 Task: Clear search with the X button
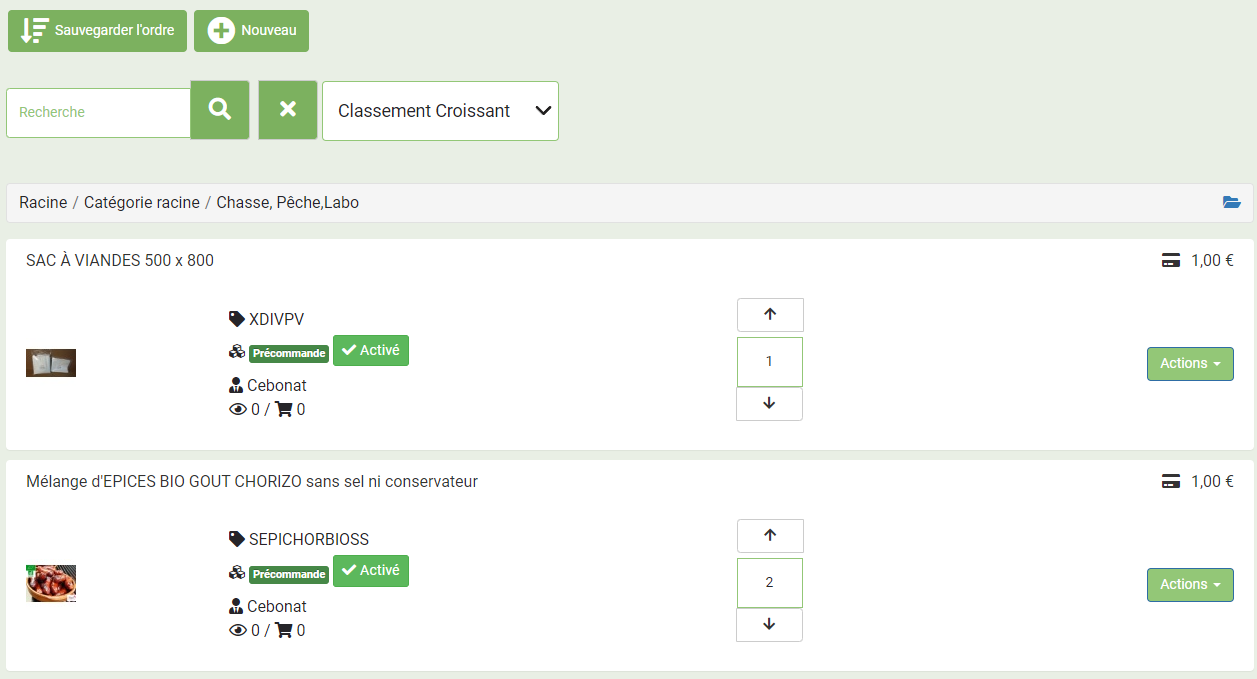click(288, 110)
